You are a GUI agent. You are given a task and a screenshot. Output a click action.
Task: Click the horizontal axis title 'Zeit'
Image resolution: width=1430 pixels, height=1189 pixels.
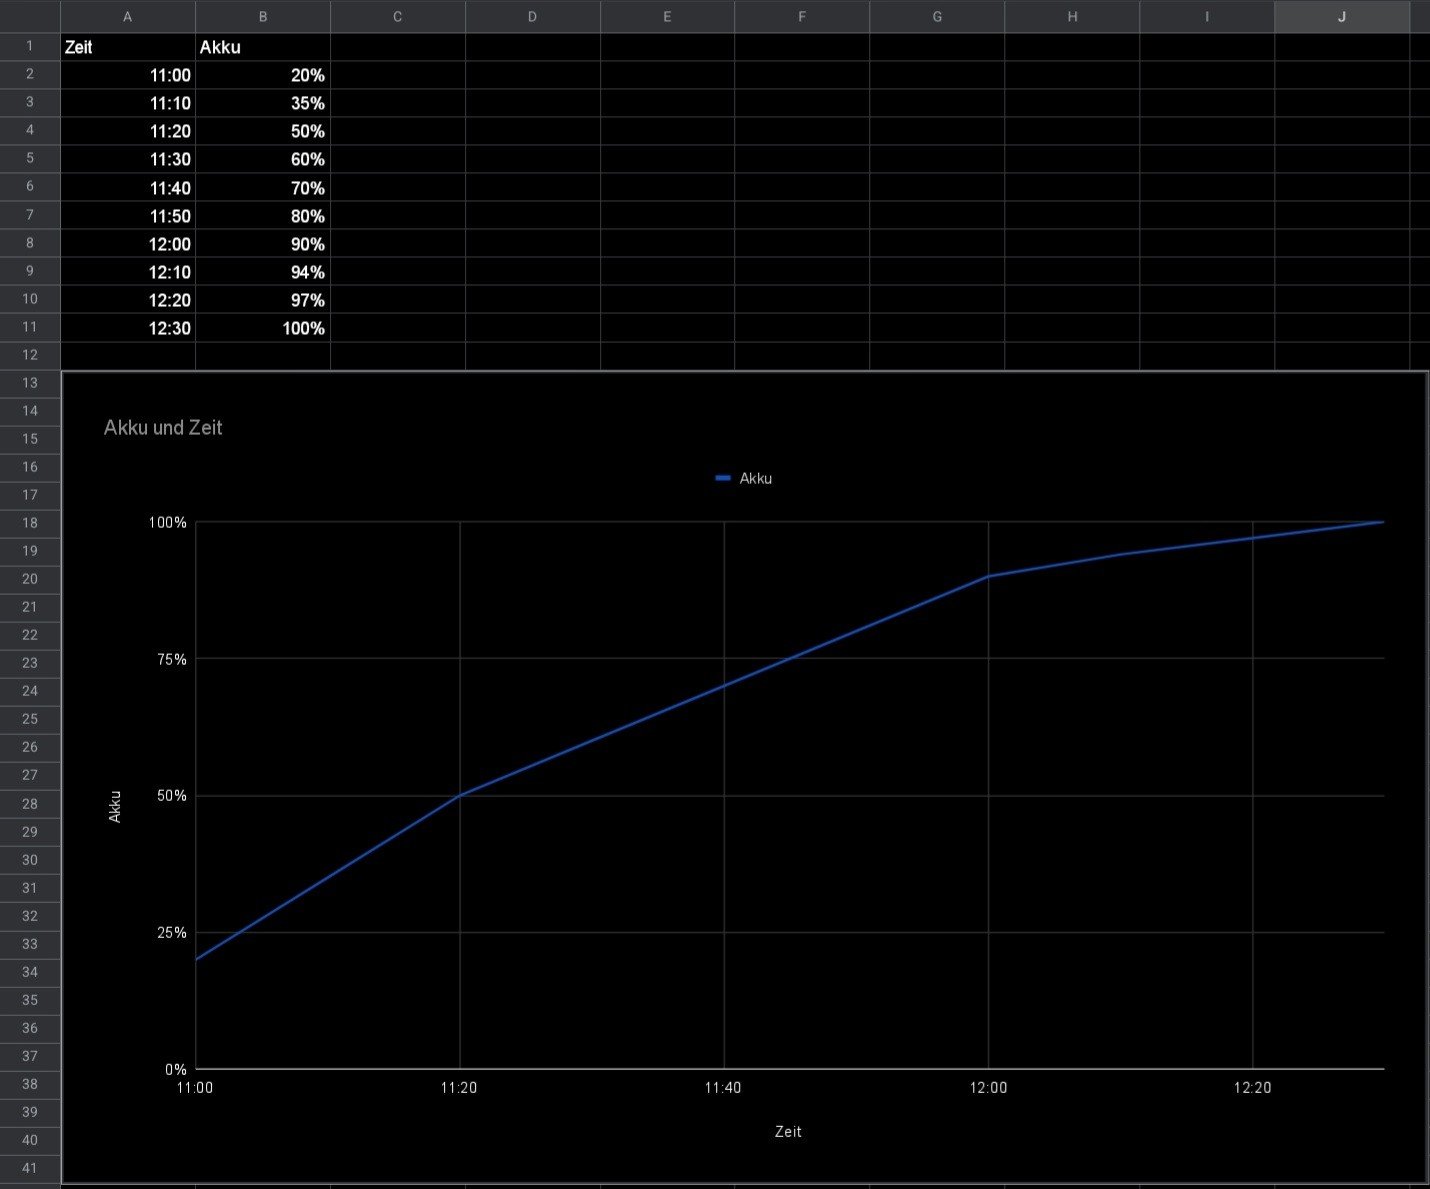tap(788, 1132)
